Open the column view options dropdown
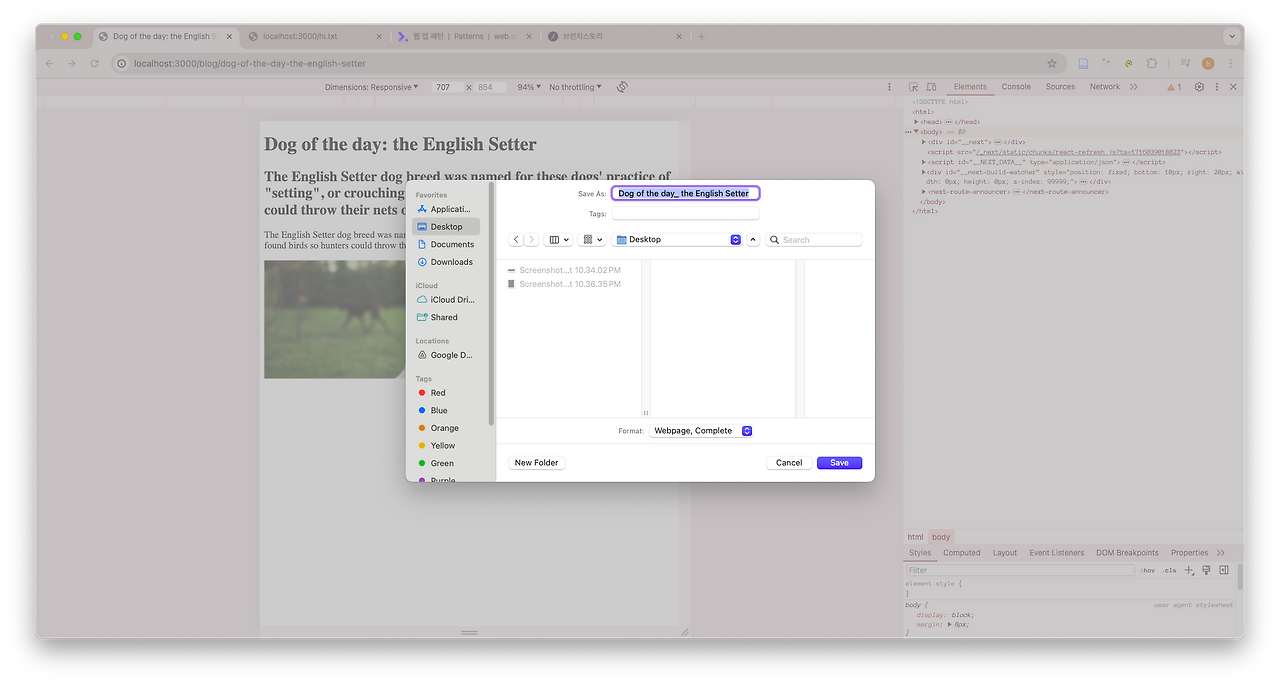This screenshot has width=1280, height=685. pyautogui.click(x=559, y=240)
